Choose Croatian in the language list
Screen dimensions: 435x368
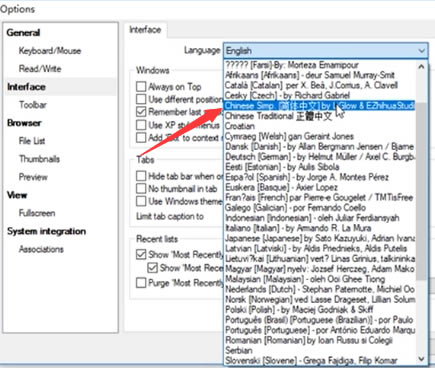[x=320, y=126]
